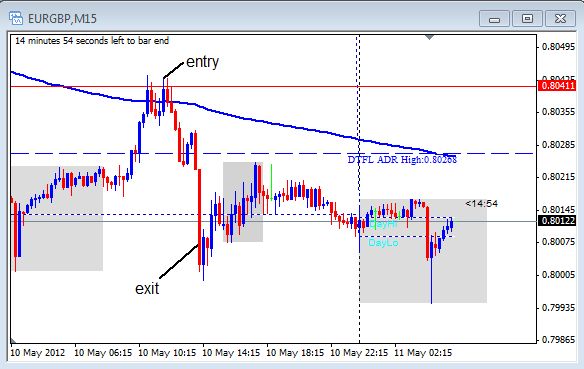Click the 0.79865 price scale value
Viewport: 584px width, 369px height.
point(558,340)
